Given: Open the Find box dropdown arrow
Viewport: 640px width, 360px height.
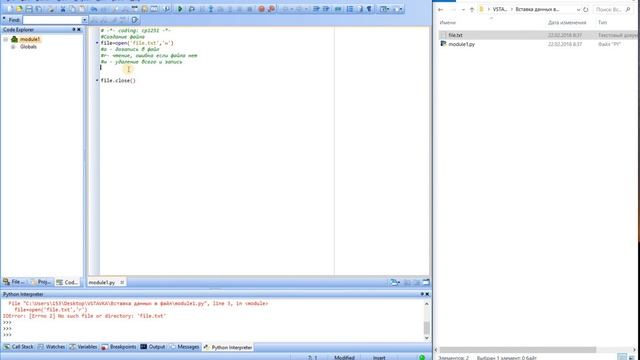Looking at the screenshot, I should [x=84, y=20].
